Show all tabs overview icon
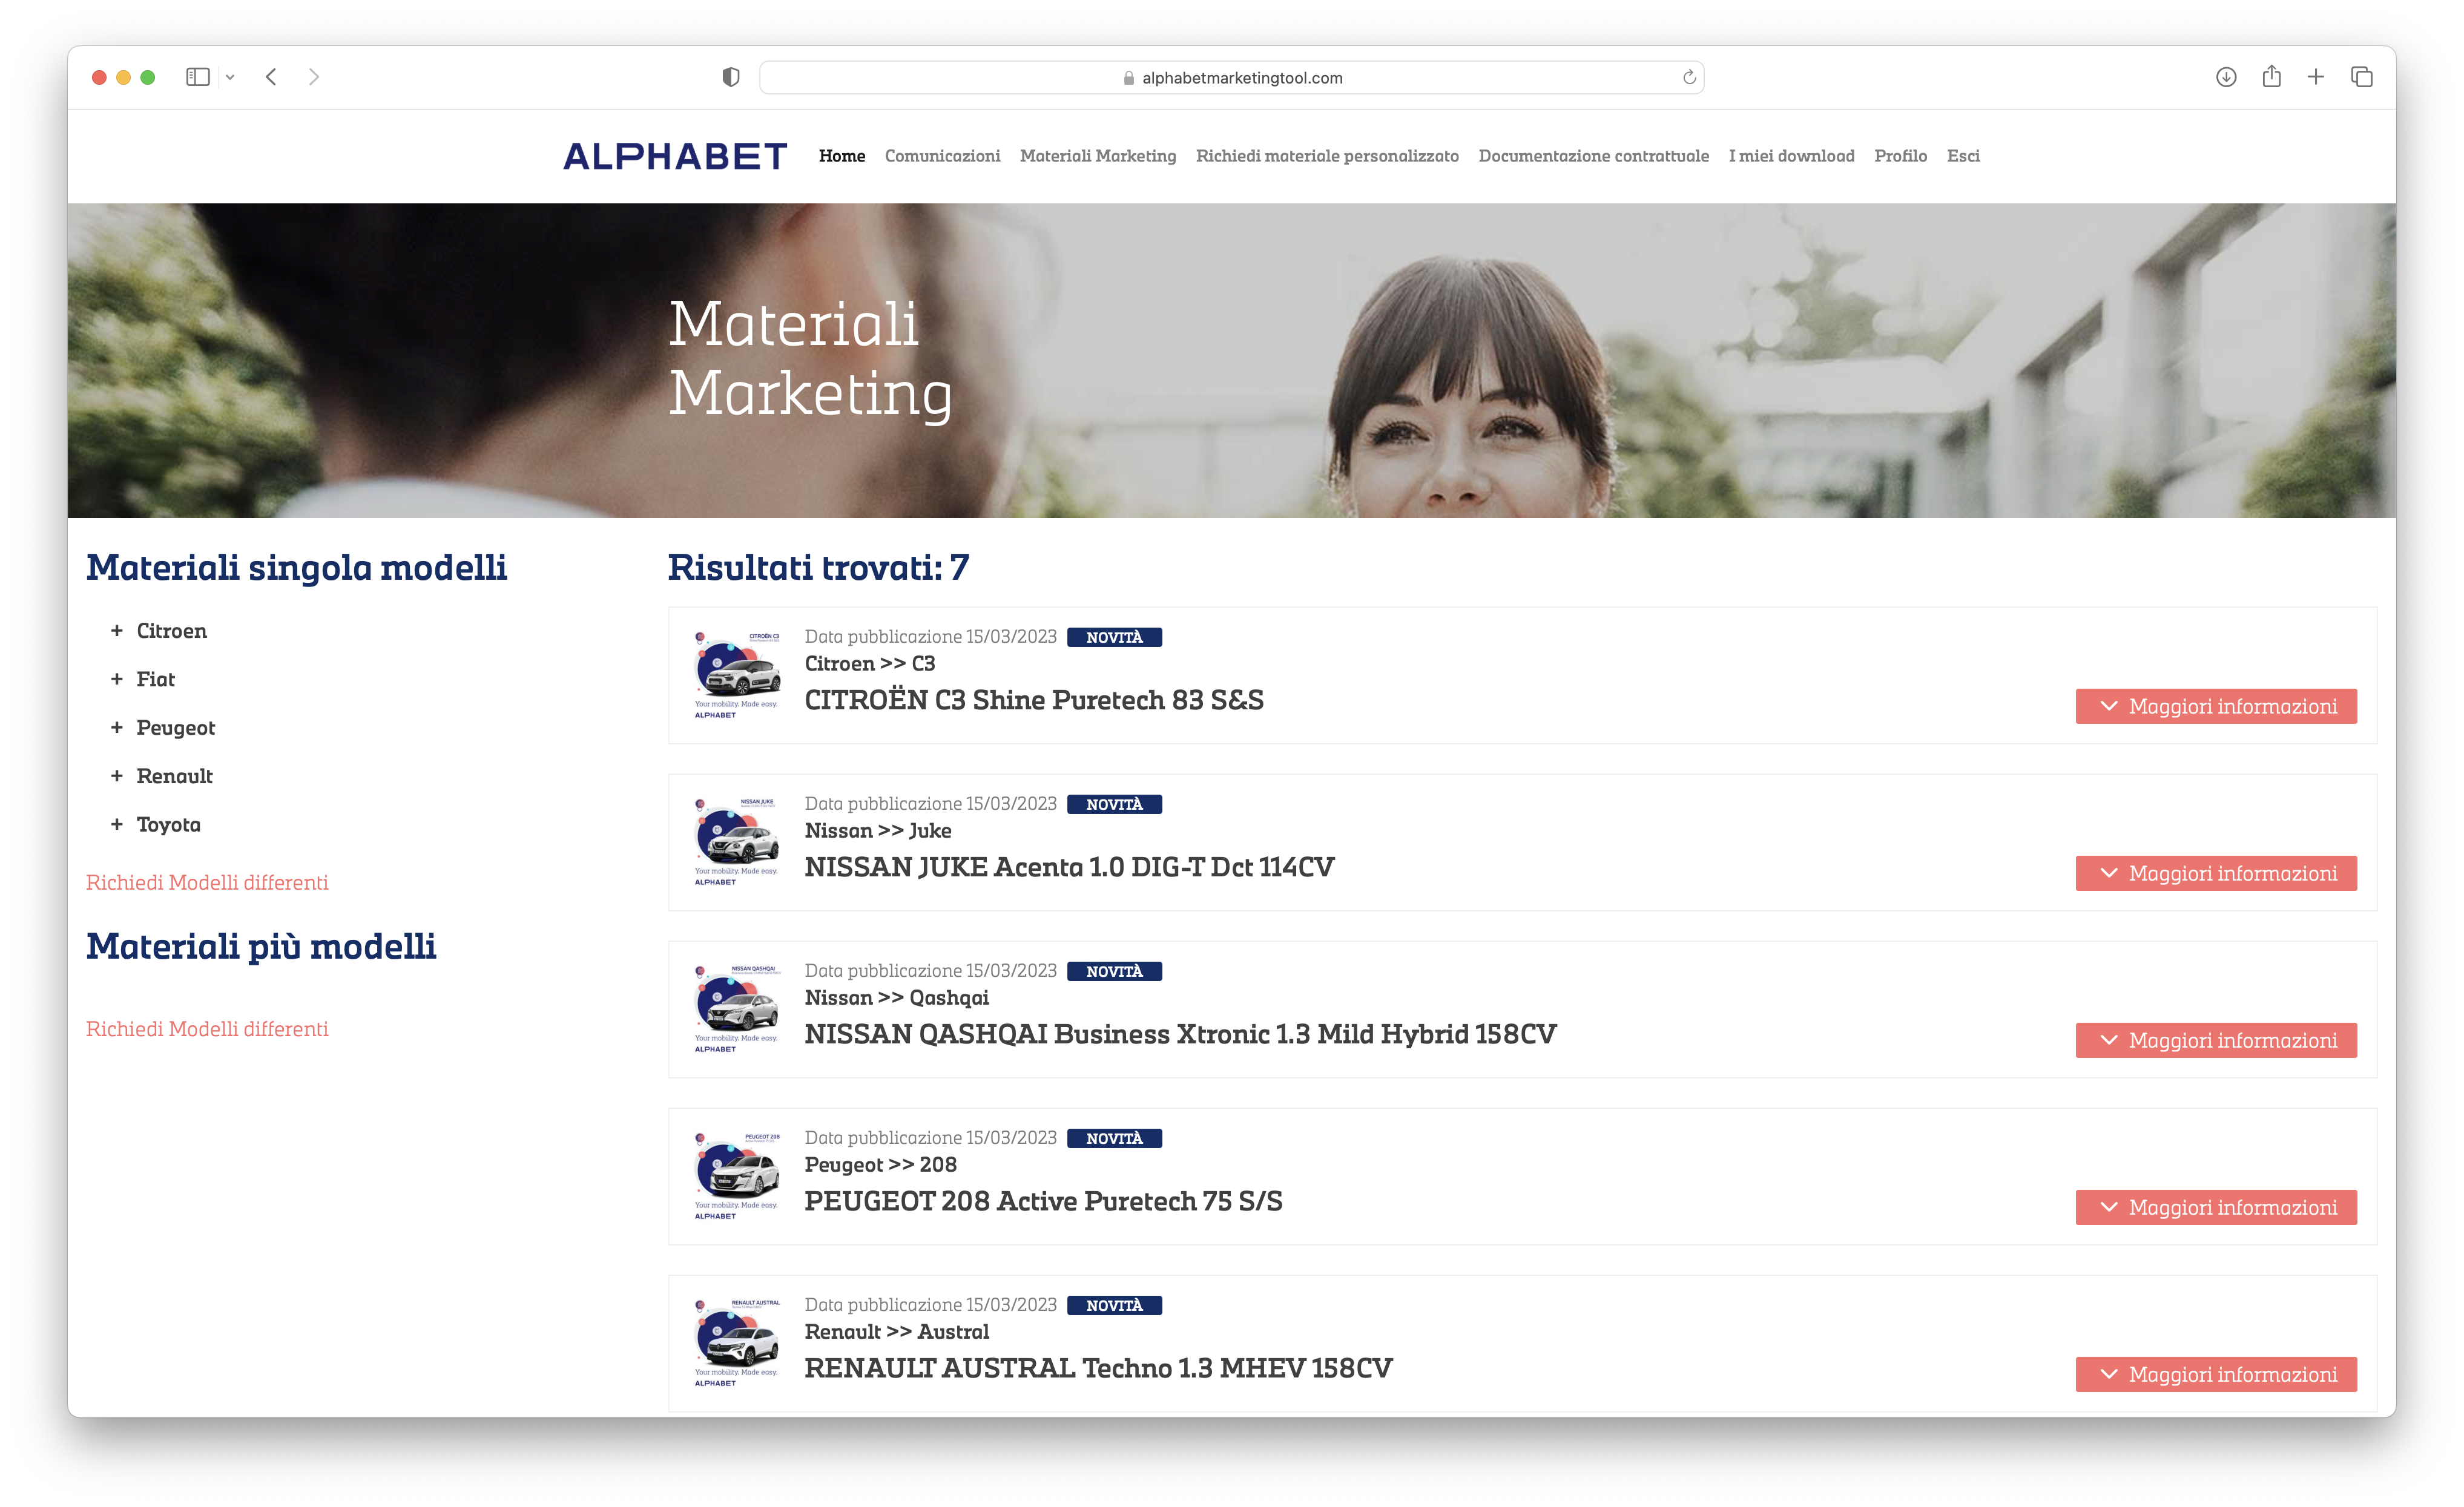 [2361, 77]
